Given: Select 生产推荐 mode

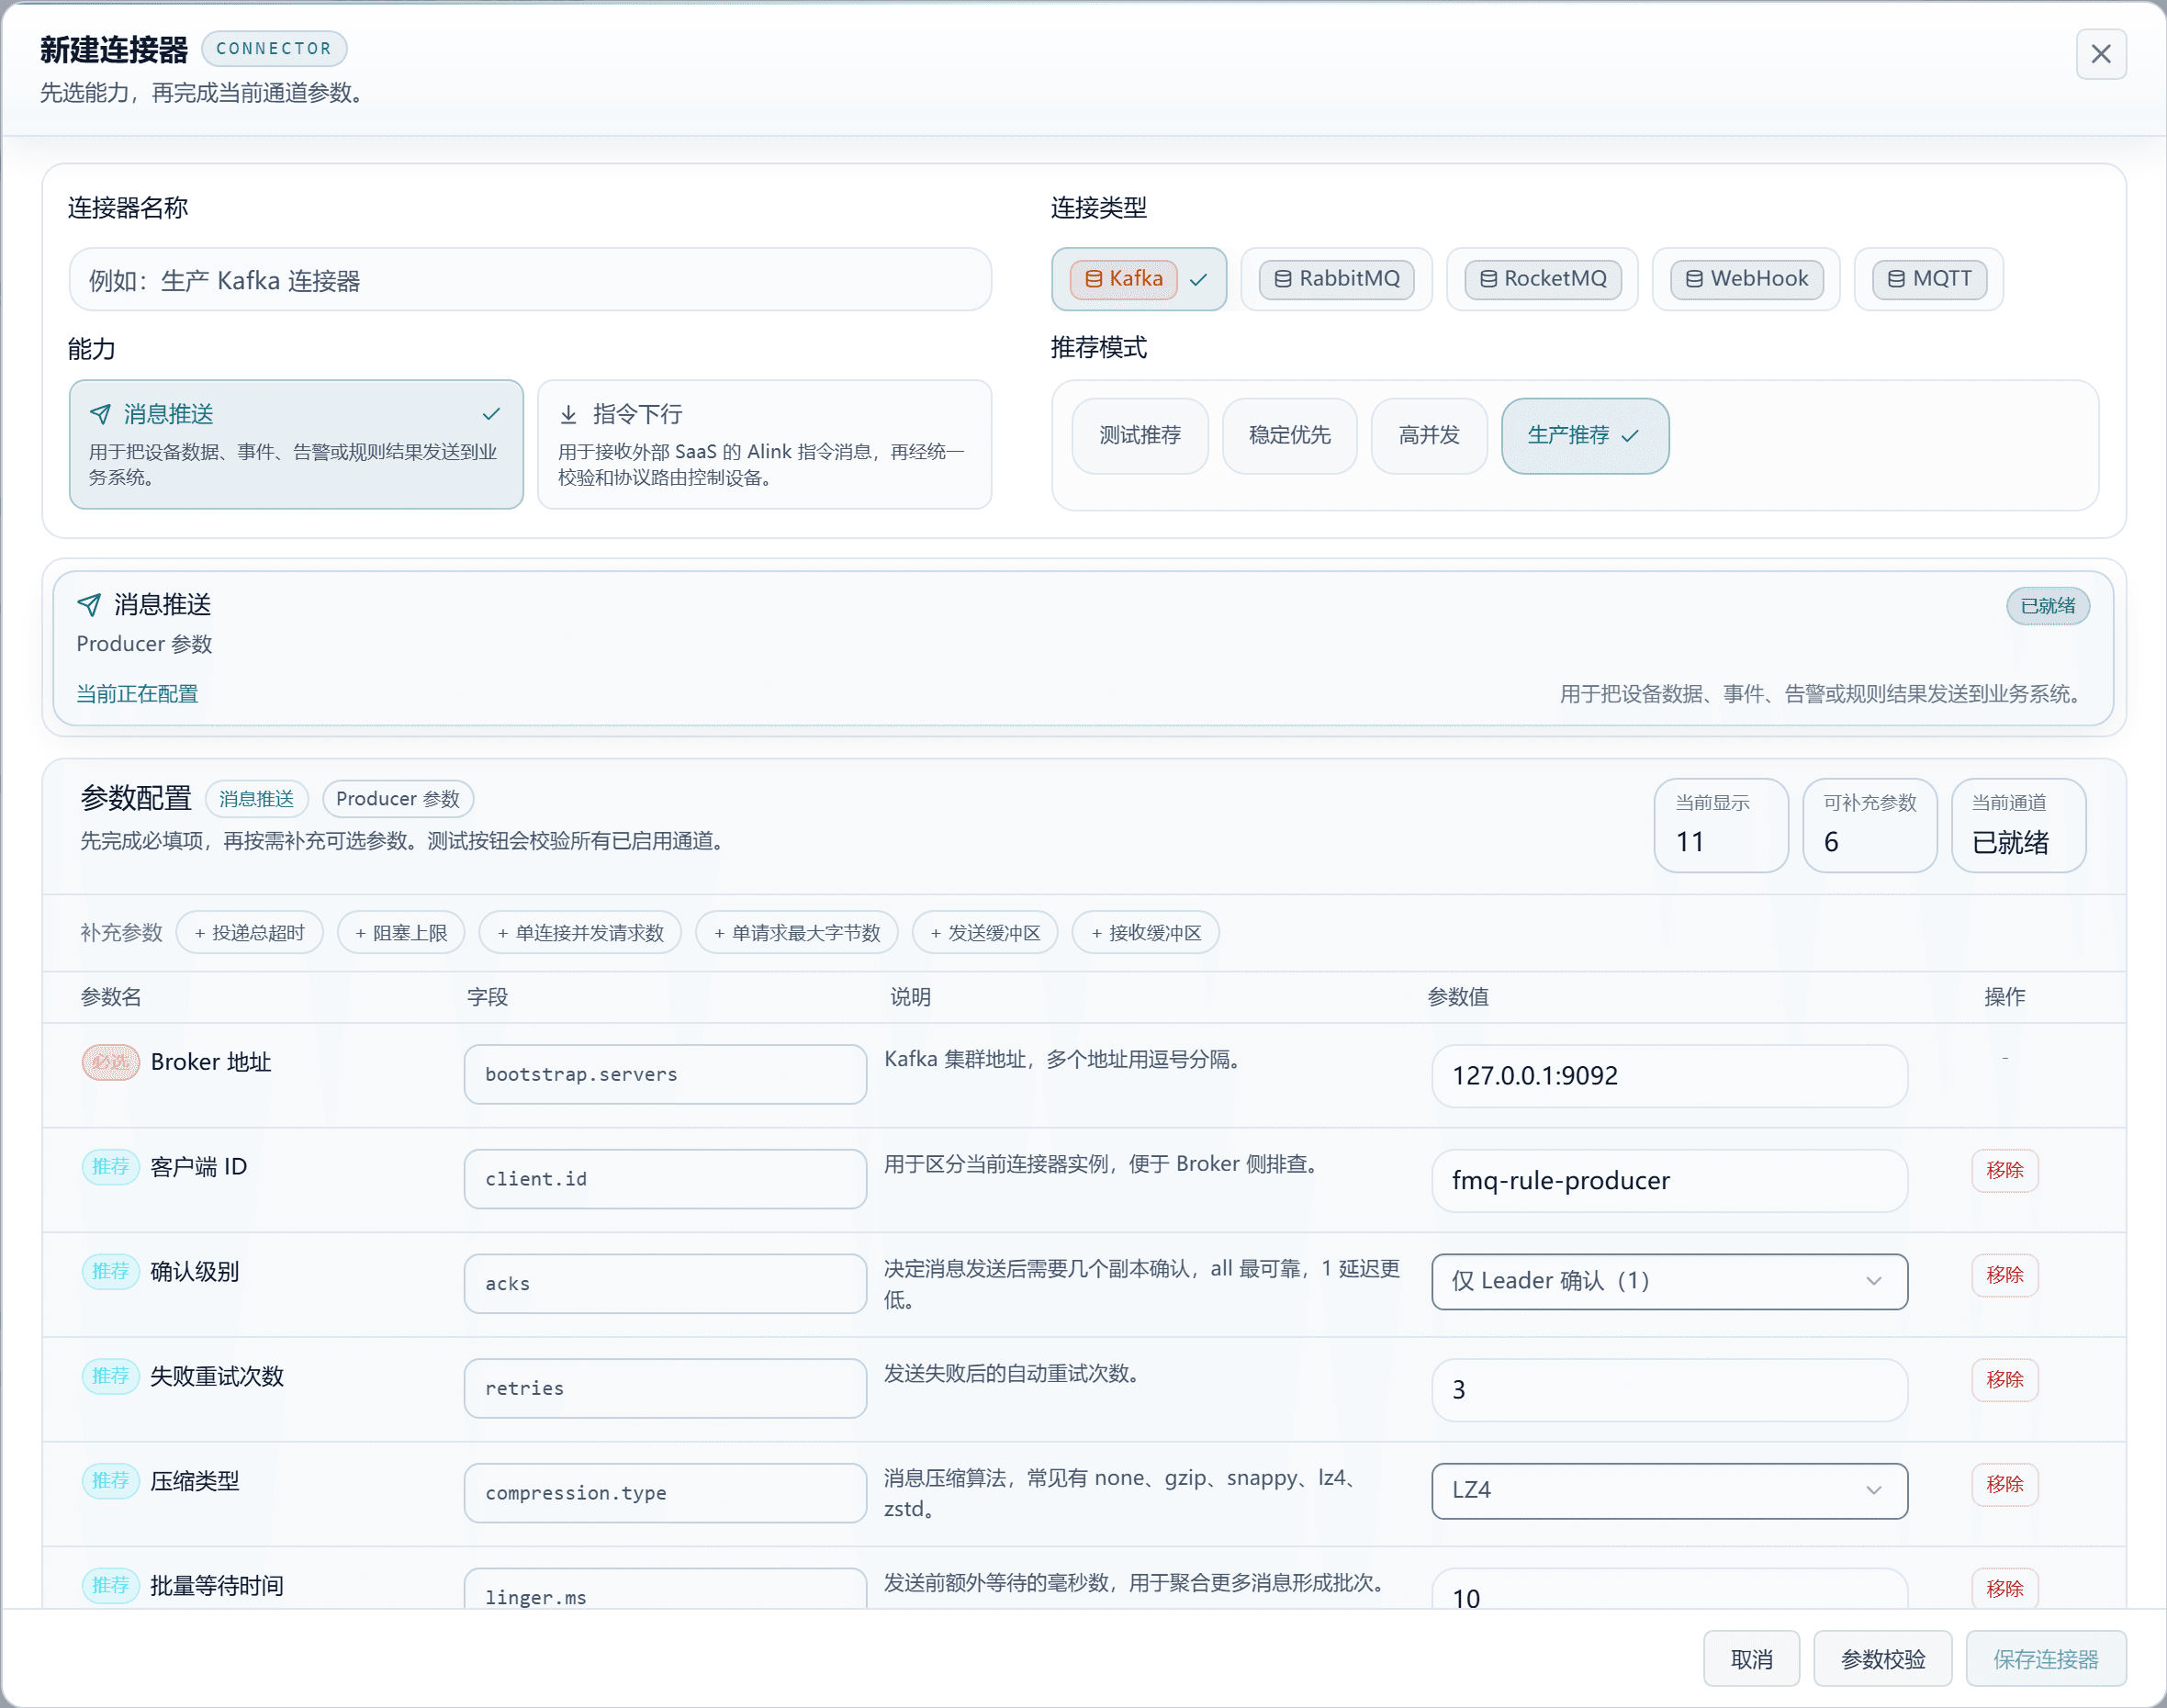Looking at the screenshot, I should coord(1585,436).
